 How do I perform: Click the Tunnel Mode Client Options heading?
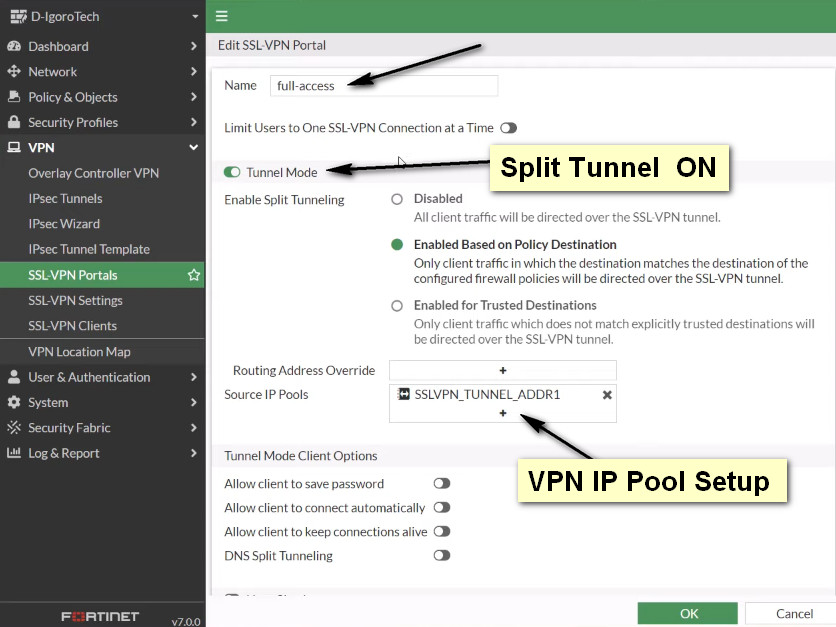[x=301, y=456]
